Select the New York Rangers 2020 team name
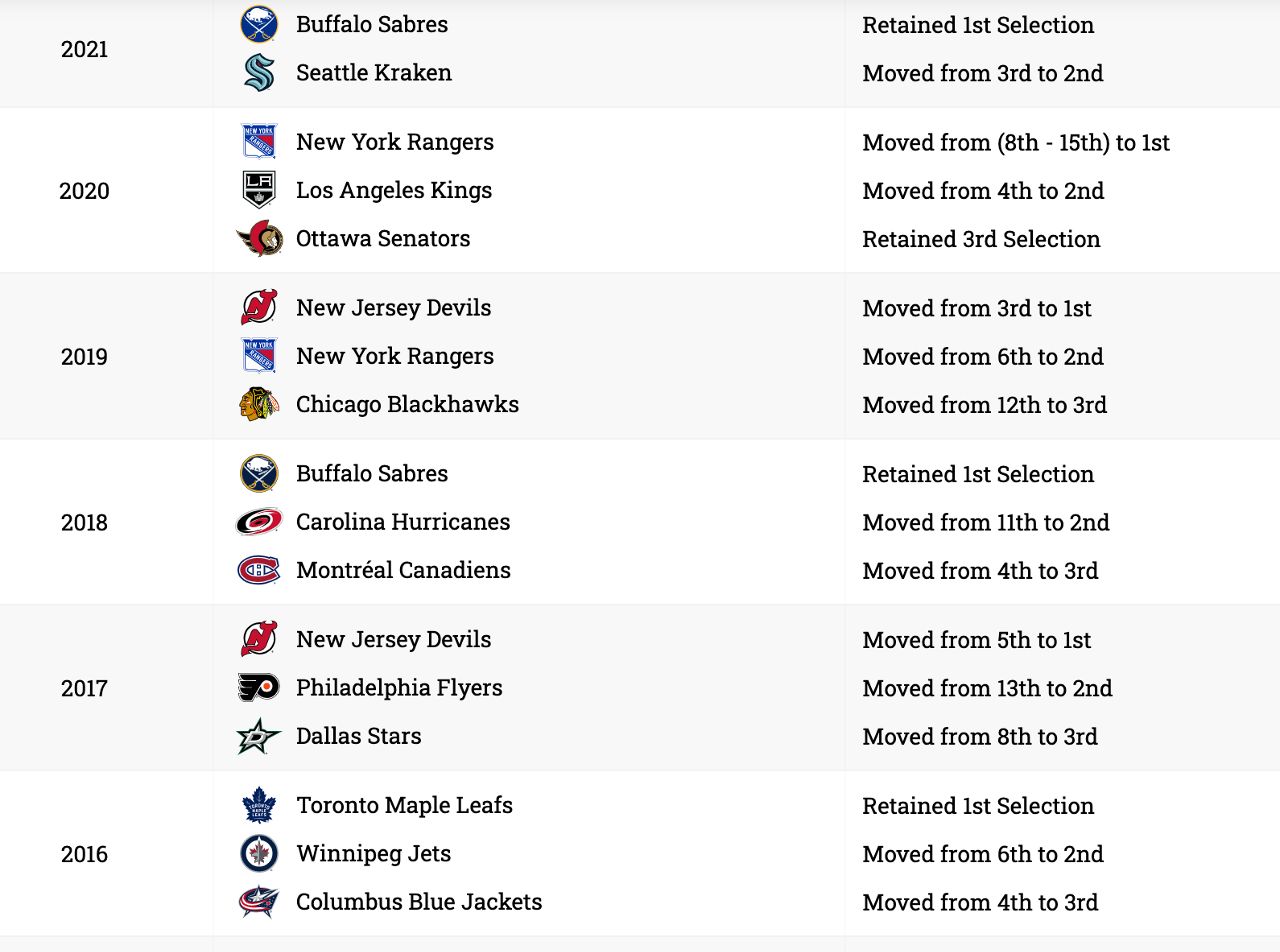This screenshot has width=1280, height=952. coord(394,142)
